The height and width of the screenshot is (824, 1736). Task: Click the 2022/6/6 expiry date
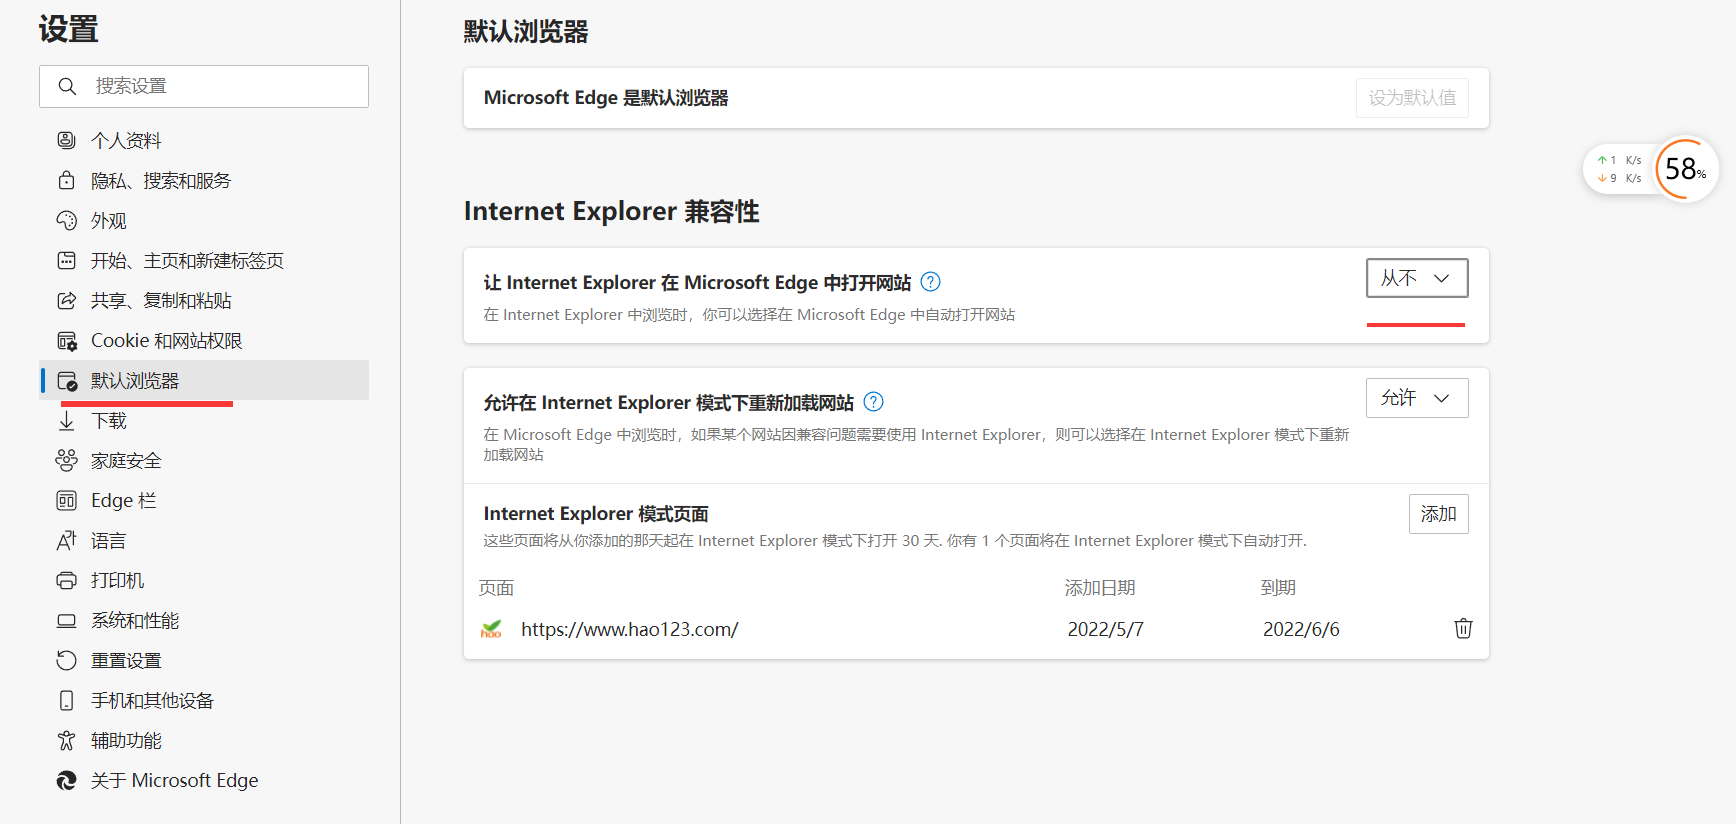(1301, 629)
